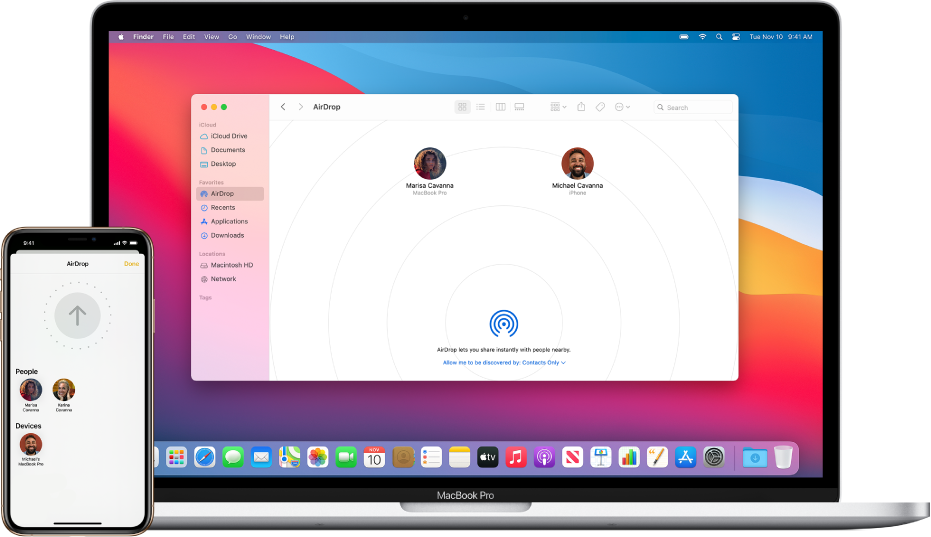Open Maps from the Dock

[289, 457]
